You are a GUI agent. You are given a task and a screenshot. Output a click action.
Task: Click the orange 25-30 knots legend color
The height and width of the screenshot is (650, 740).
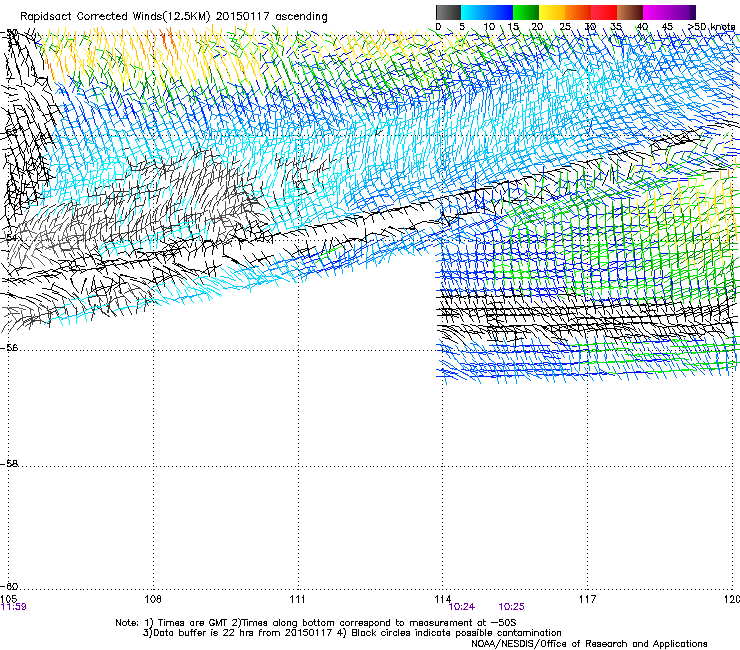[578, 12]
